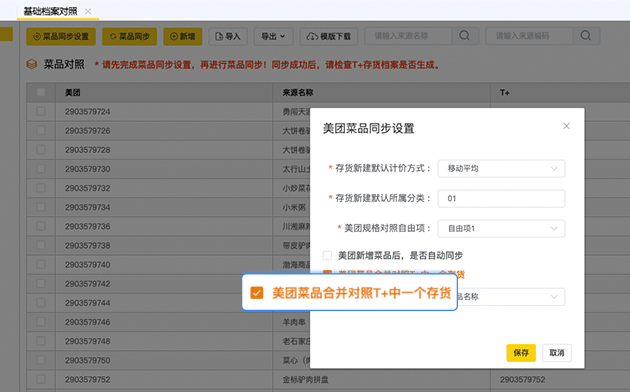The width and height of the screenshot is (630, 392).
Task: Open the 品名称 dropdown in dialog
Action: pos(511,297)
